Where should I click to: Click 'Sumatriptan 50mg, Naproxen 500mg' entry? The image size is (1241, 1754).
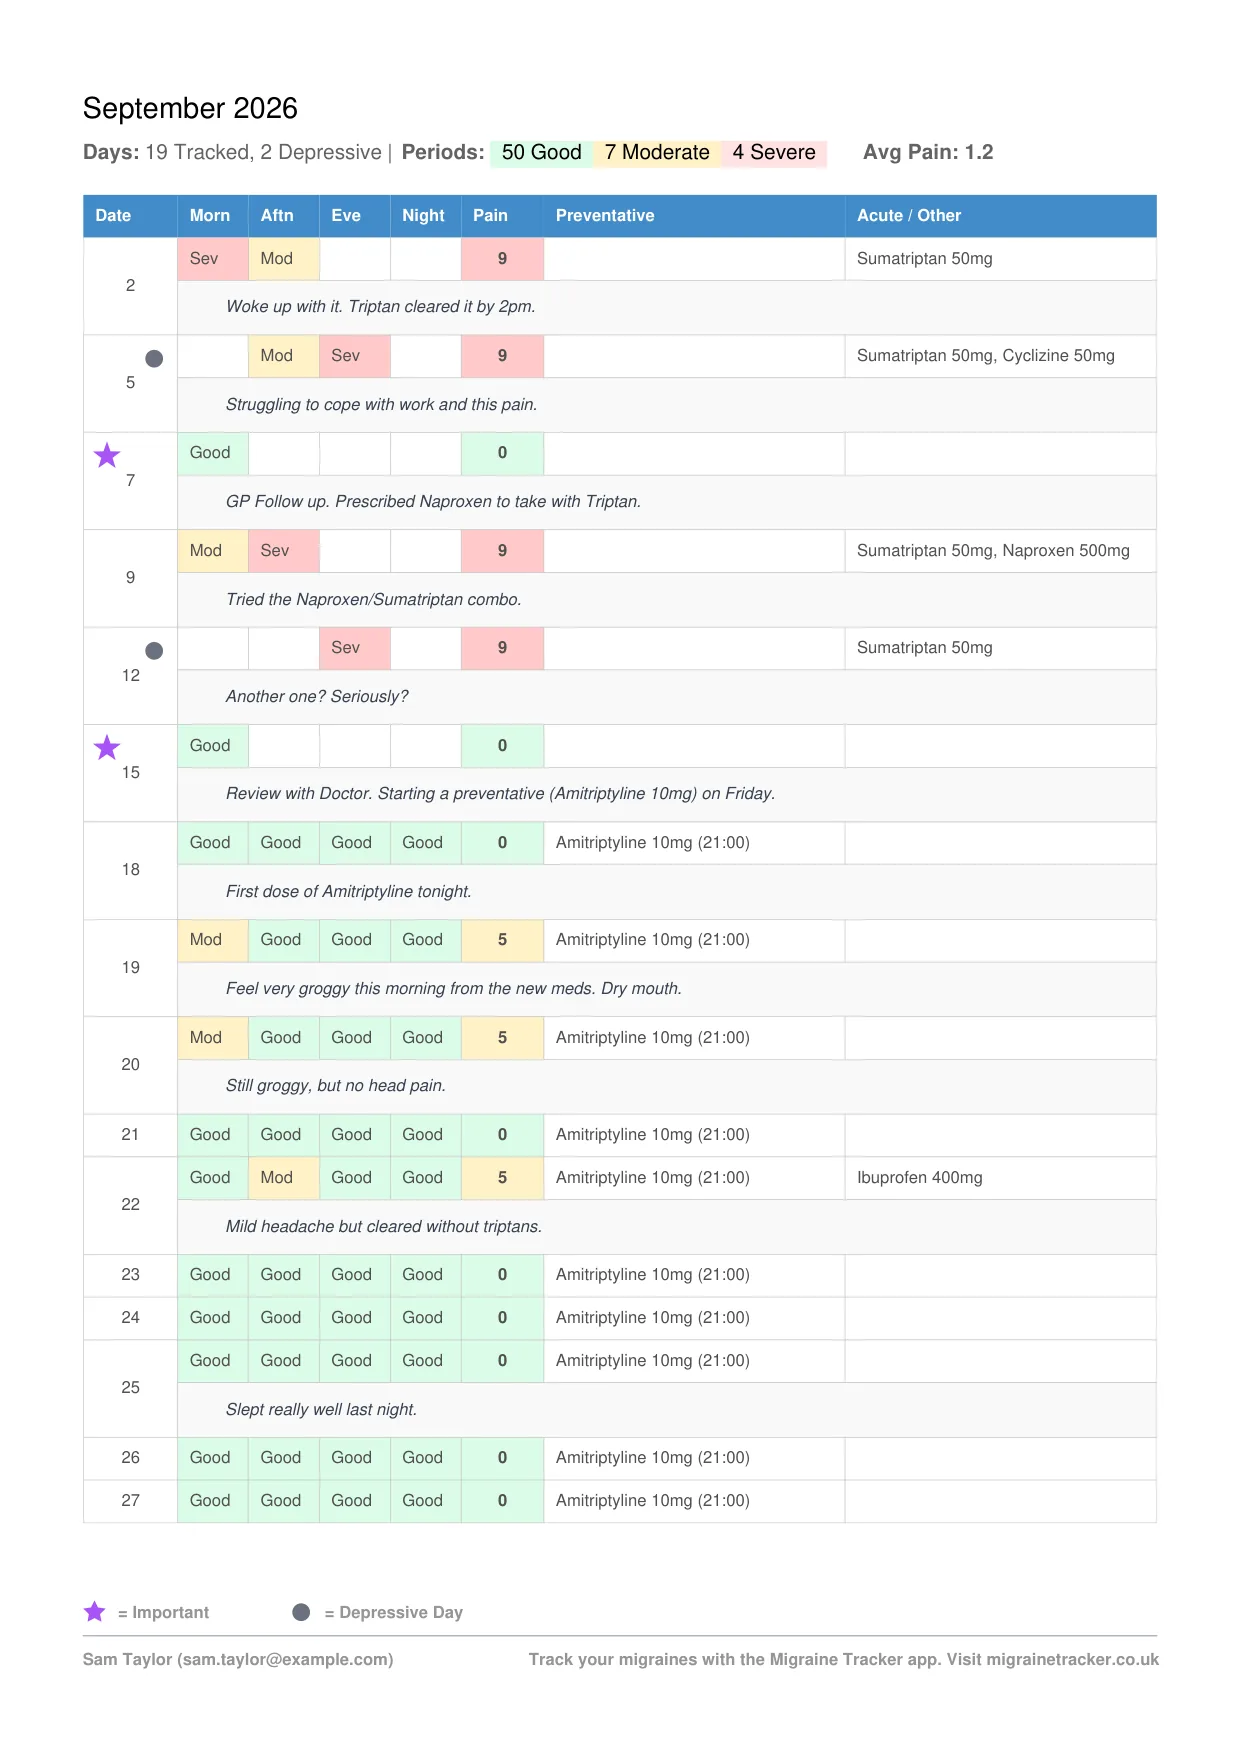pyautogui.click(x=993, y=551)
